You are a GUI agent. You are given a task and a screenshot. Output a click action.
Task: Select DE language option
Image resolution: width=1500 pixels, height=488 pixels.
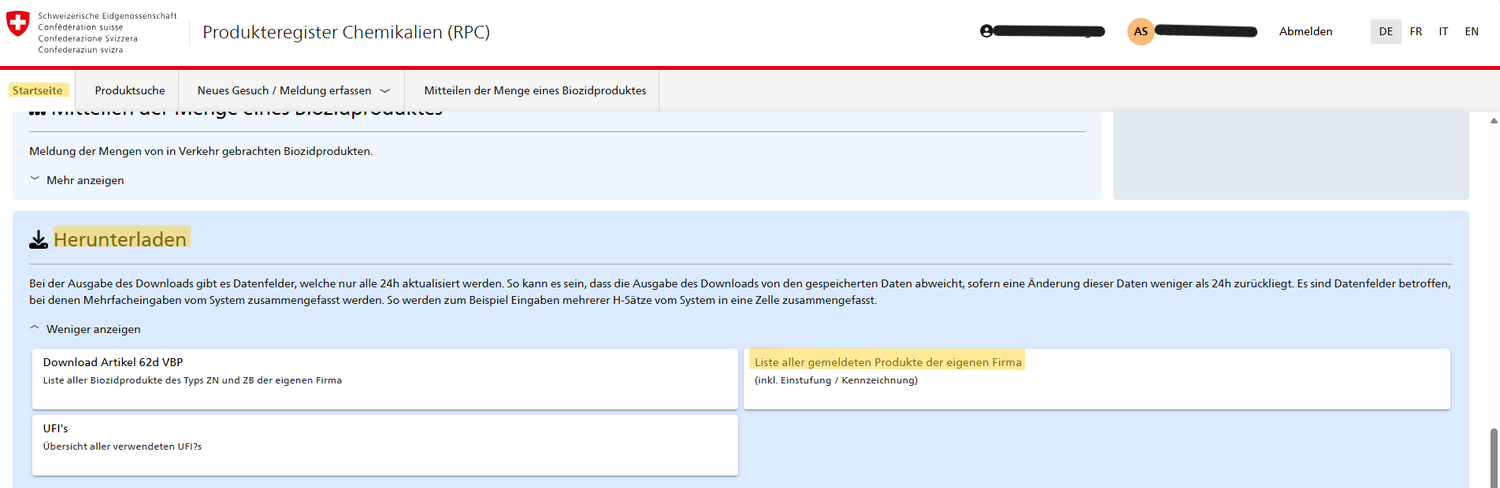(x=1385, y=31)
